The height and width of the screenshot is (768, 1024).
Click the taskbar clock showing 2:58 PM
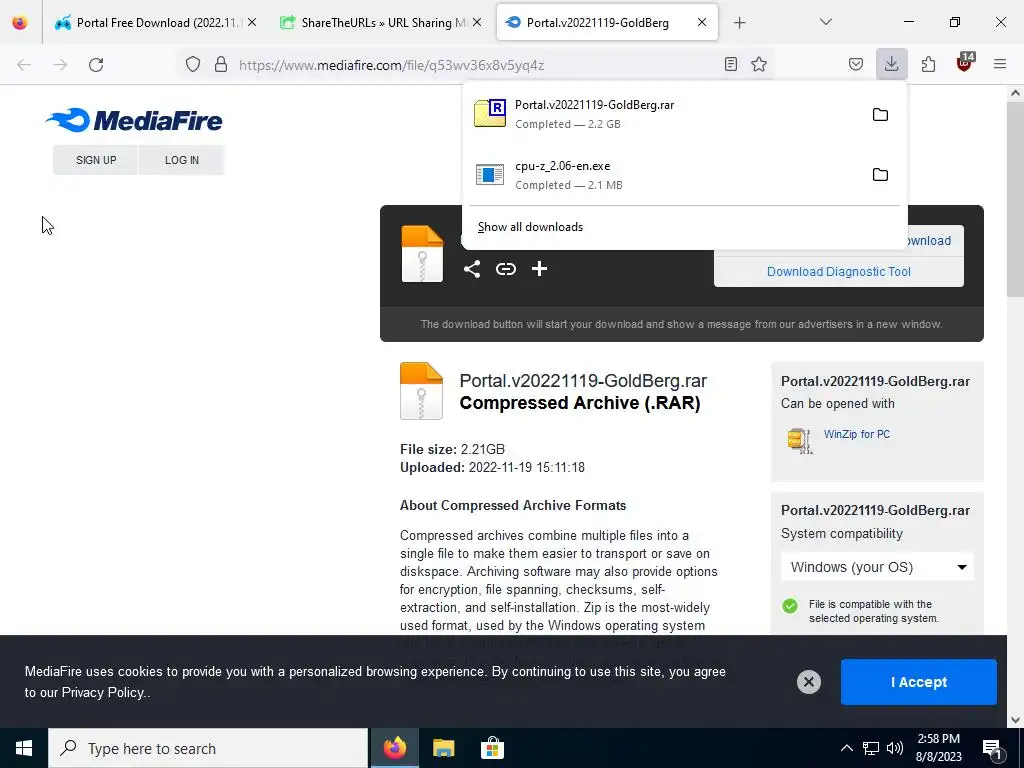(938, 748)
